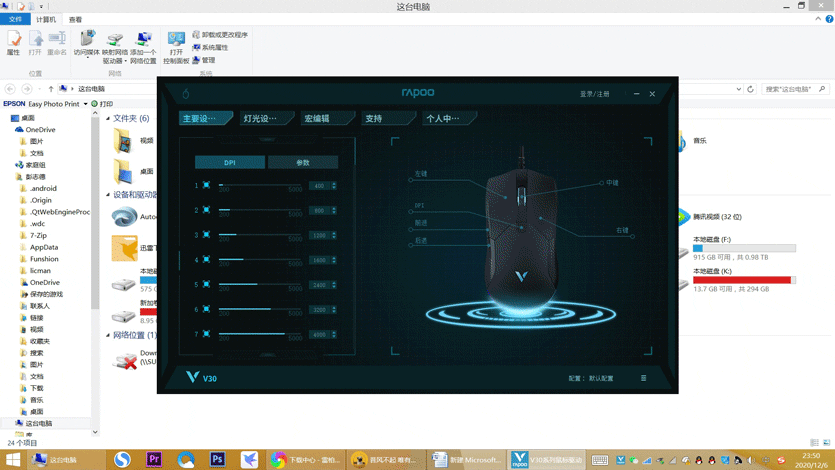Toggle DPI level 7 enable icon
This screenshot has width=835, height=470.
click(207, 334)
